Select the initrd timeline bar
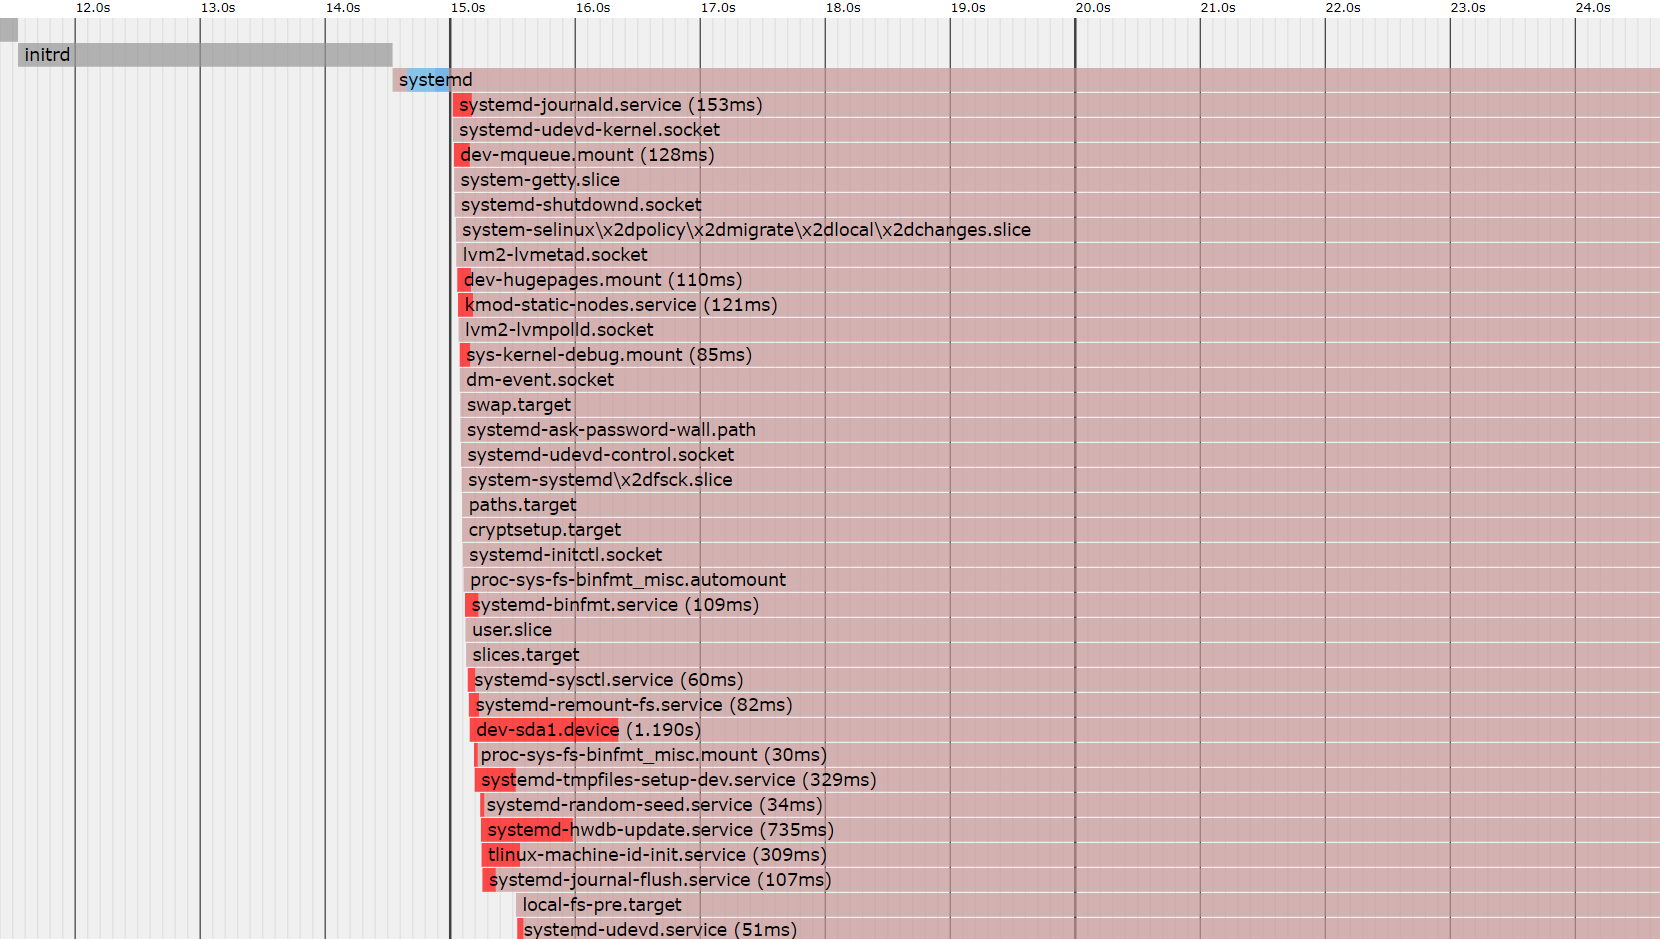Screen dimensions: 1660x939 point(200,55)
